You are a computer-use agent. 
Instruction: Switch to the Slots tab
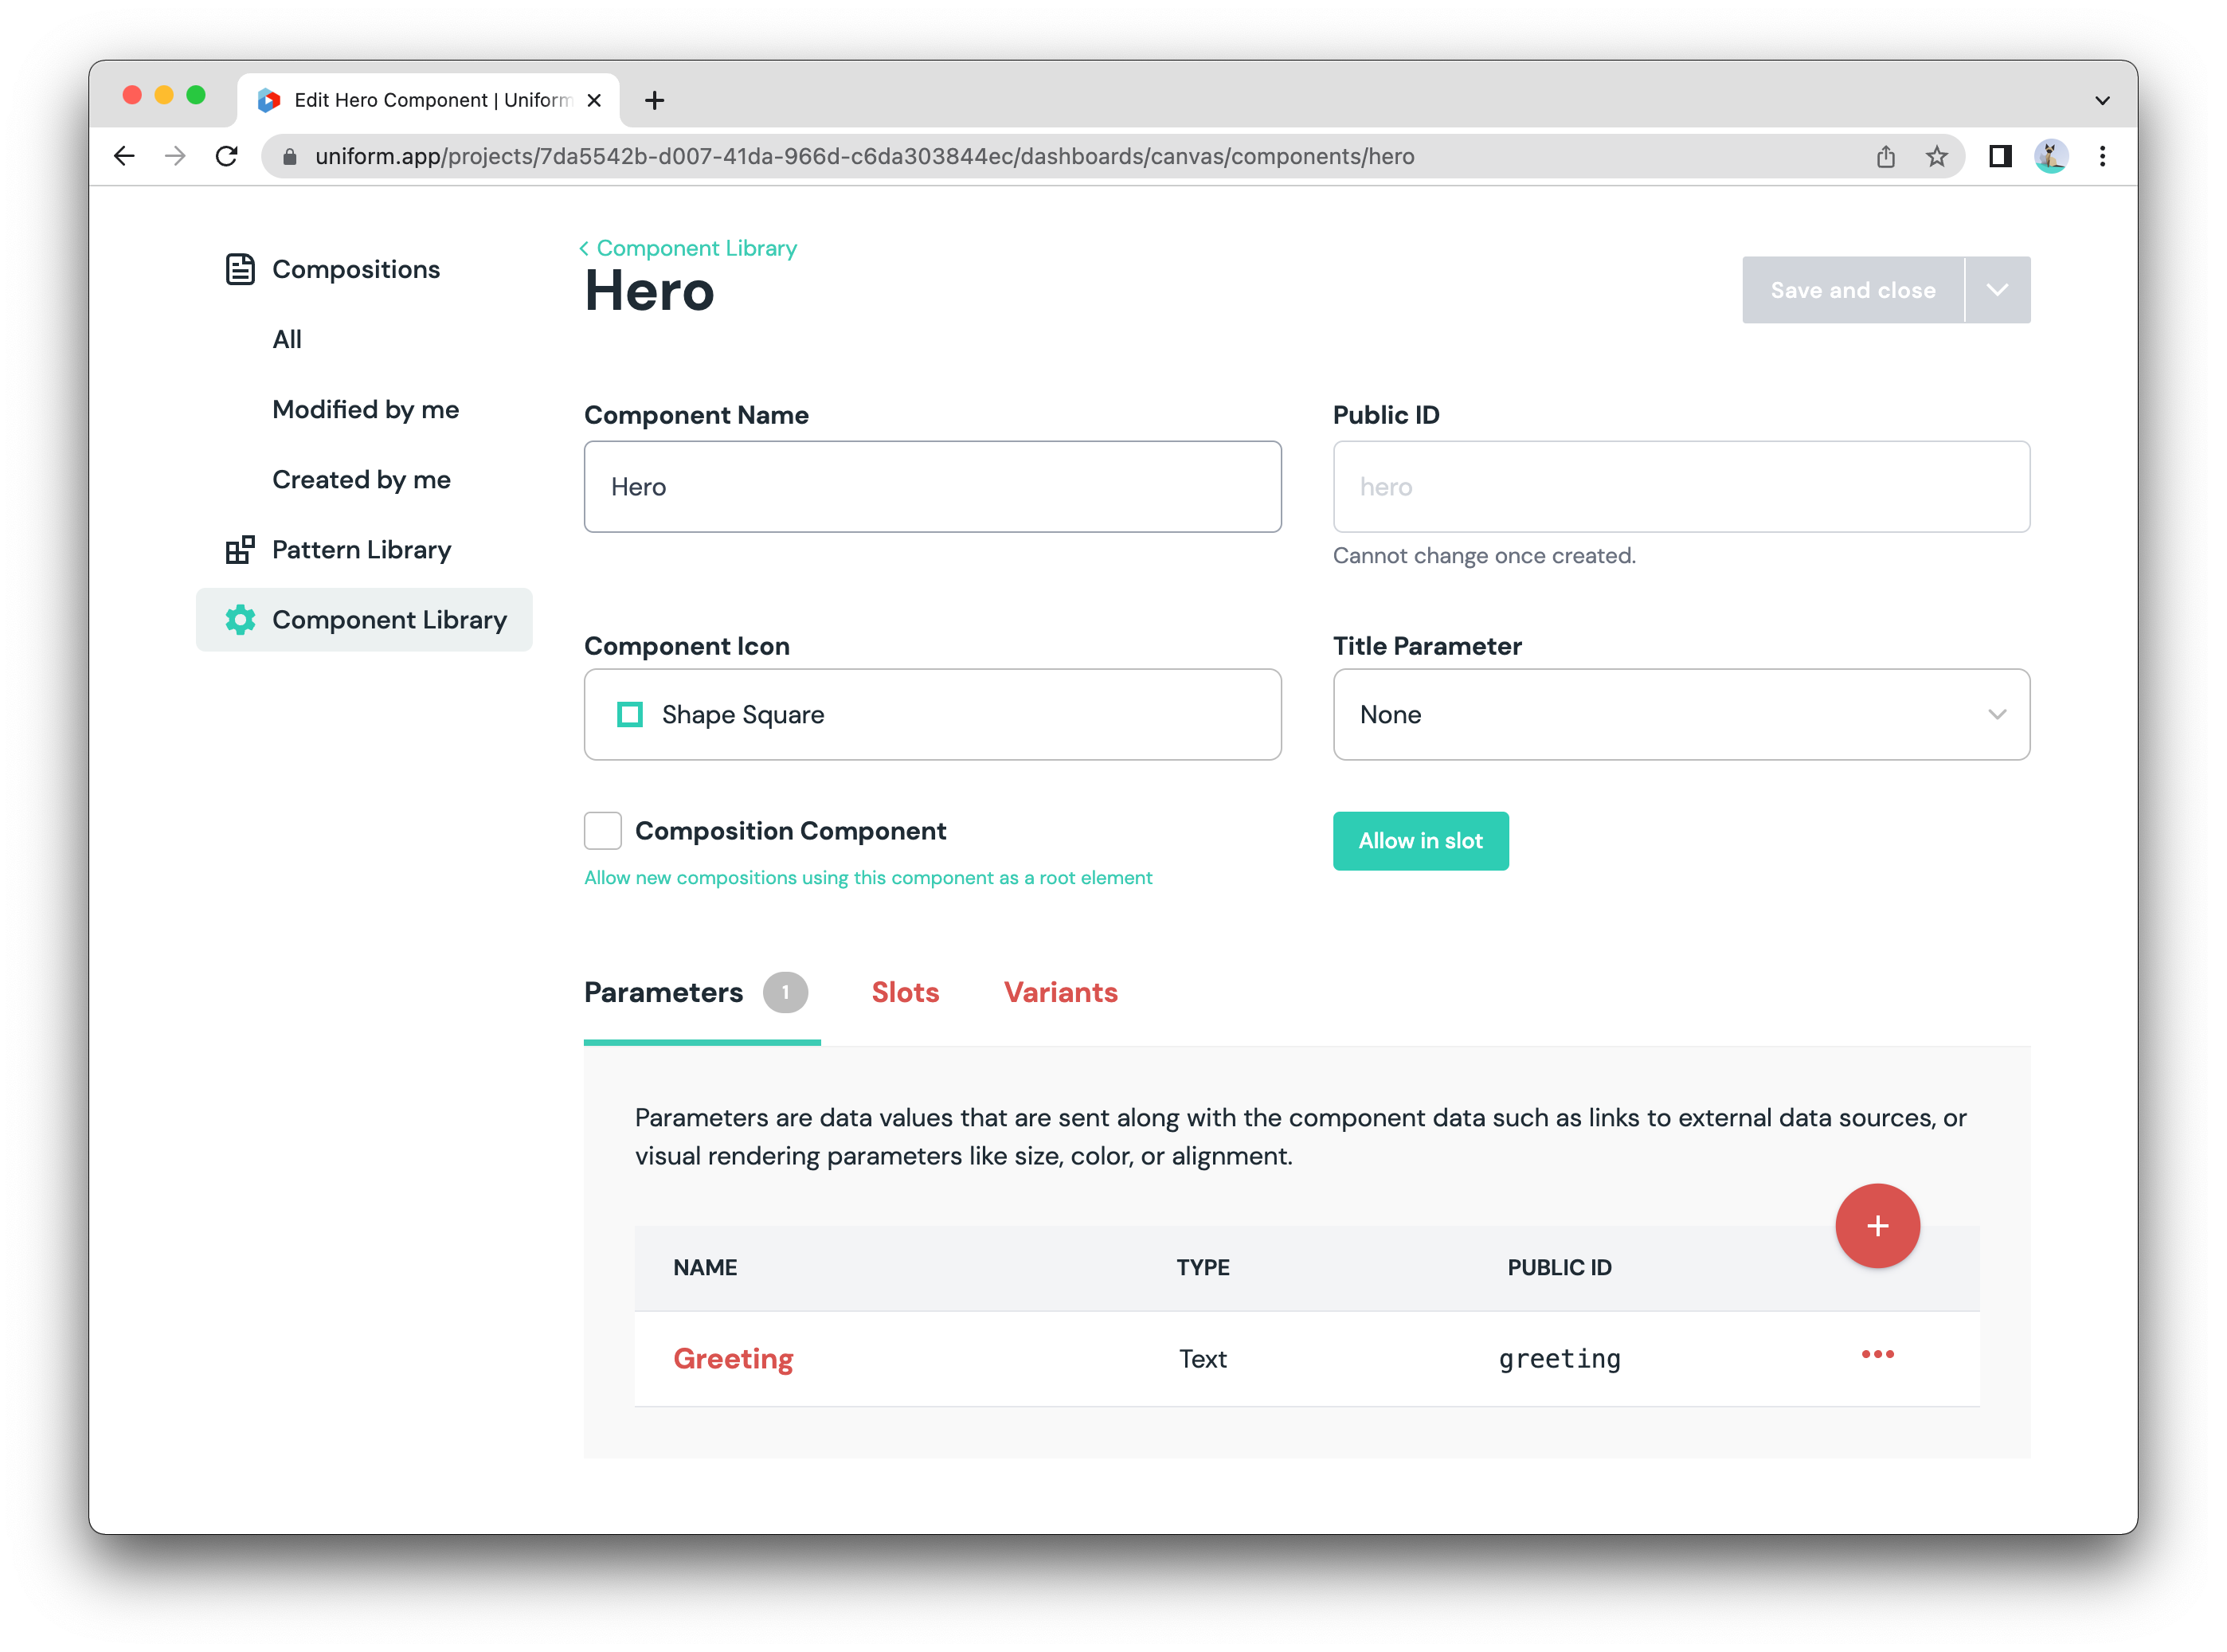(x=905, y=992)
